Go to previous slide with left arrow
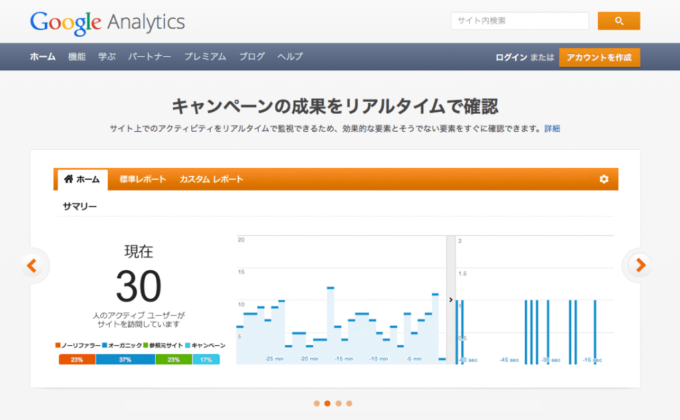The image size is (680, 420). pyautogui.click(x=32, y=265)
